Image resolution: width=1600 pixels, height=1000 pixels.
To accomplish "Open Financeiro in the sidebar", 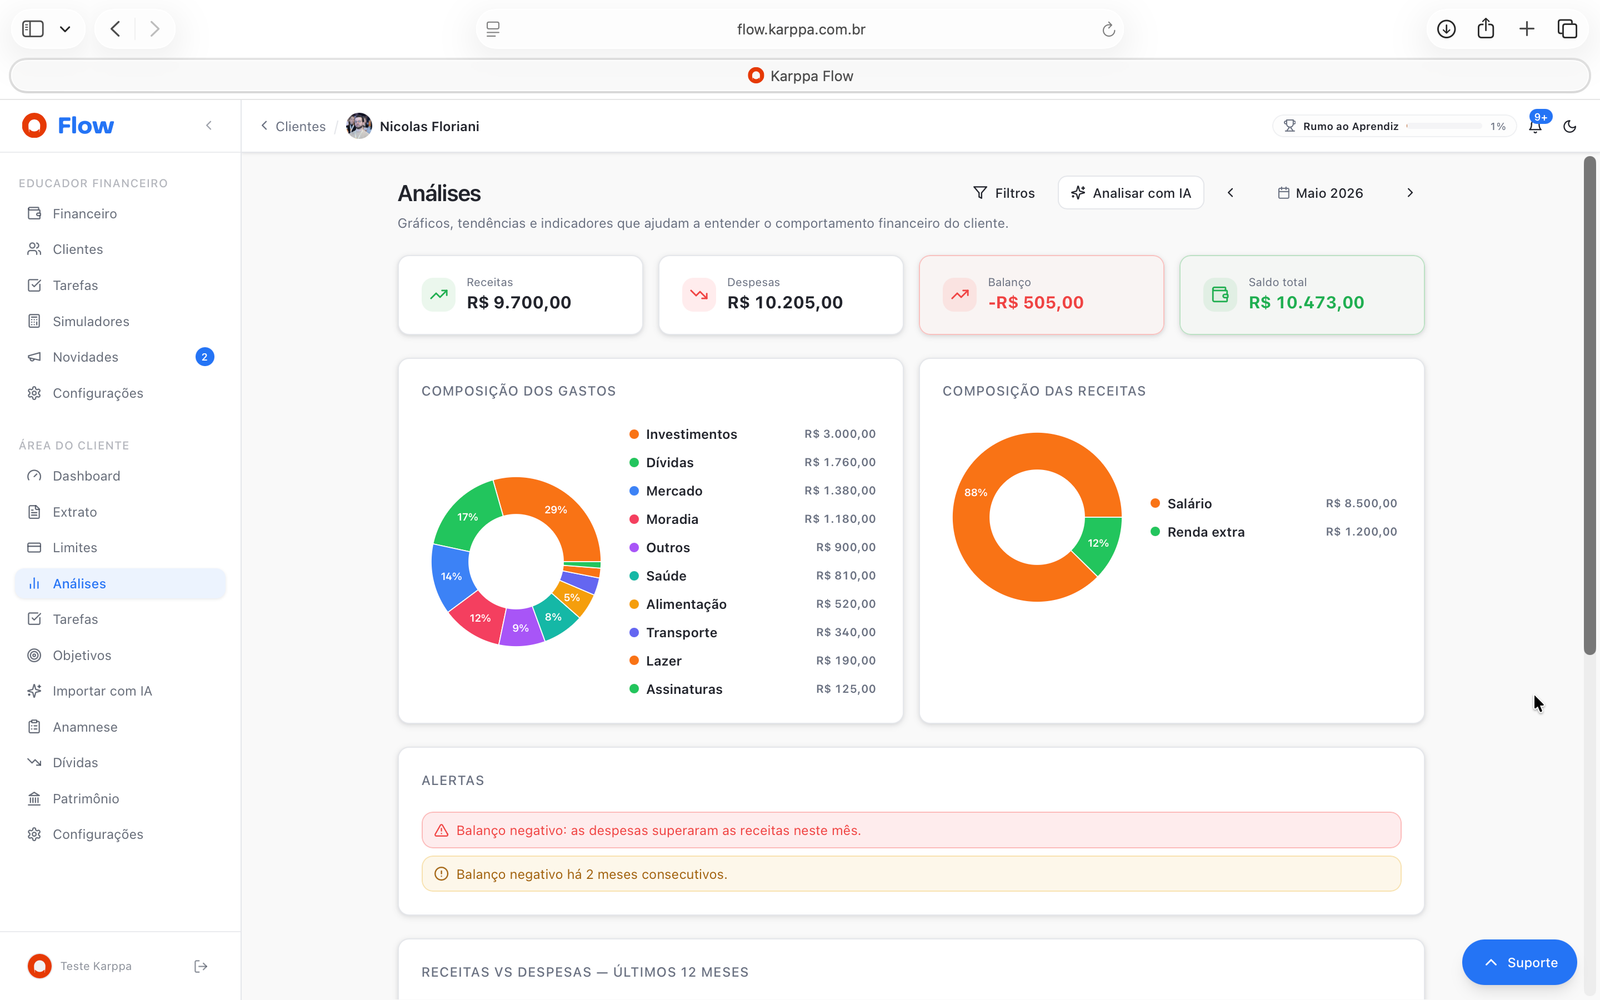I will pyautogui.click(x=120, y=214).
